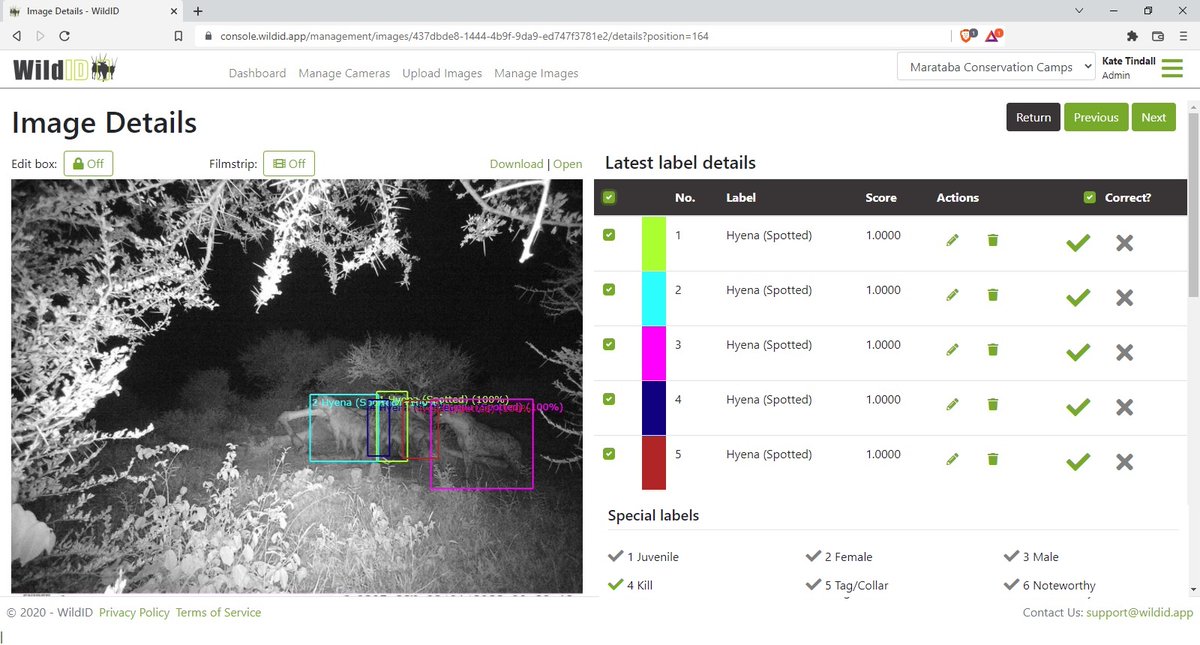This screenshot has width=1200, height=645.
Task: Email support@wildid.app
Action: (x=1139, y=613)
